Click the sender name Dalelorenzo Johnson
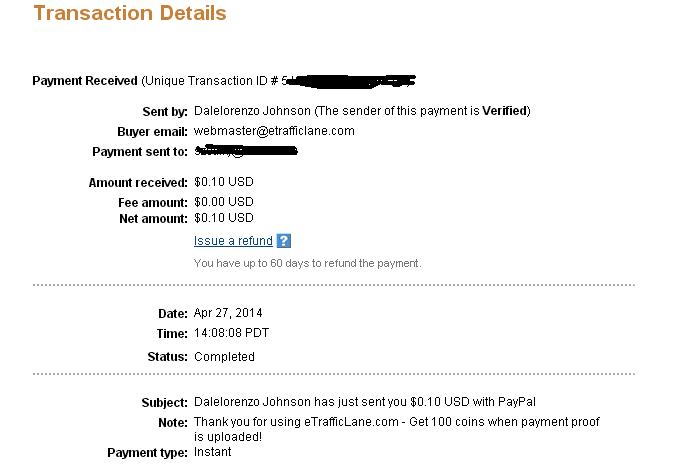The height and width of the screenshot is (471, 691). pos(252,111)
